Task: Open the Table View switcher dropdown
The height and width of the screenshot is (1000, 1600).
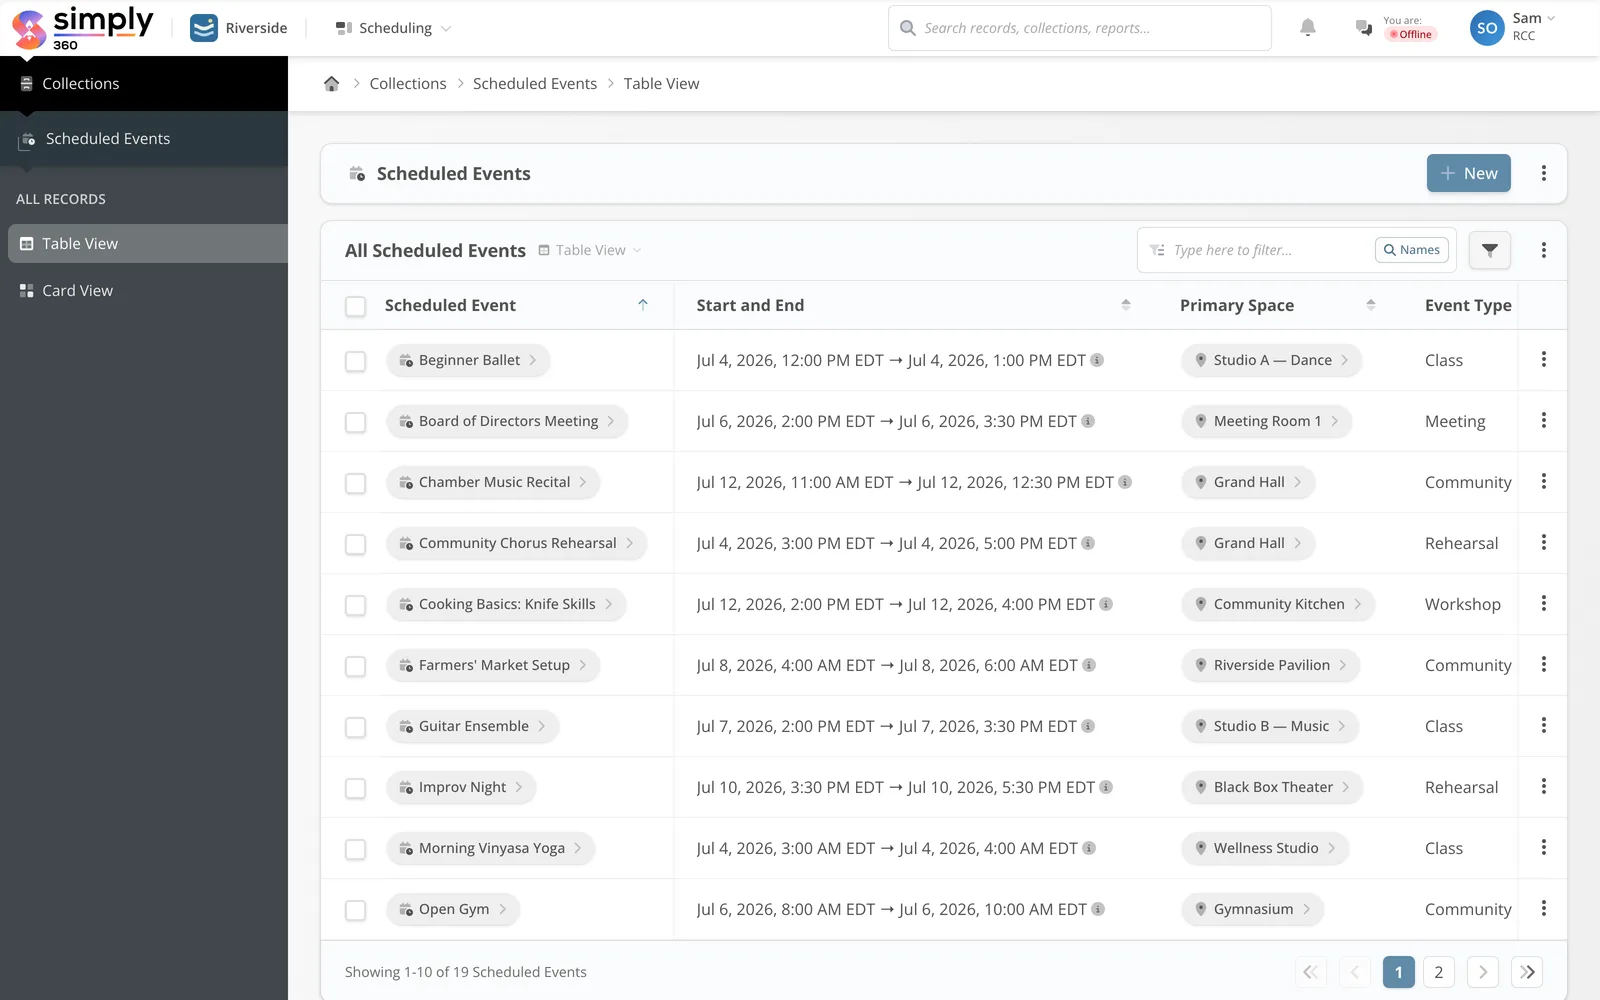Action: point(590,250)
